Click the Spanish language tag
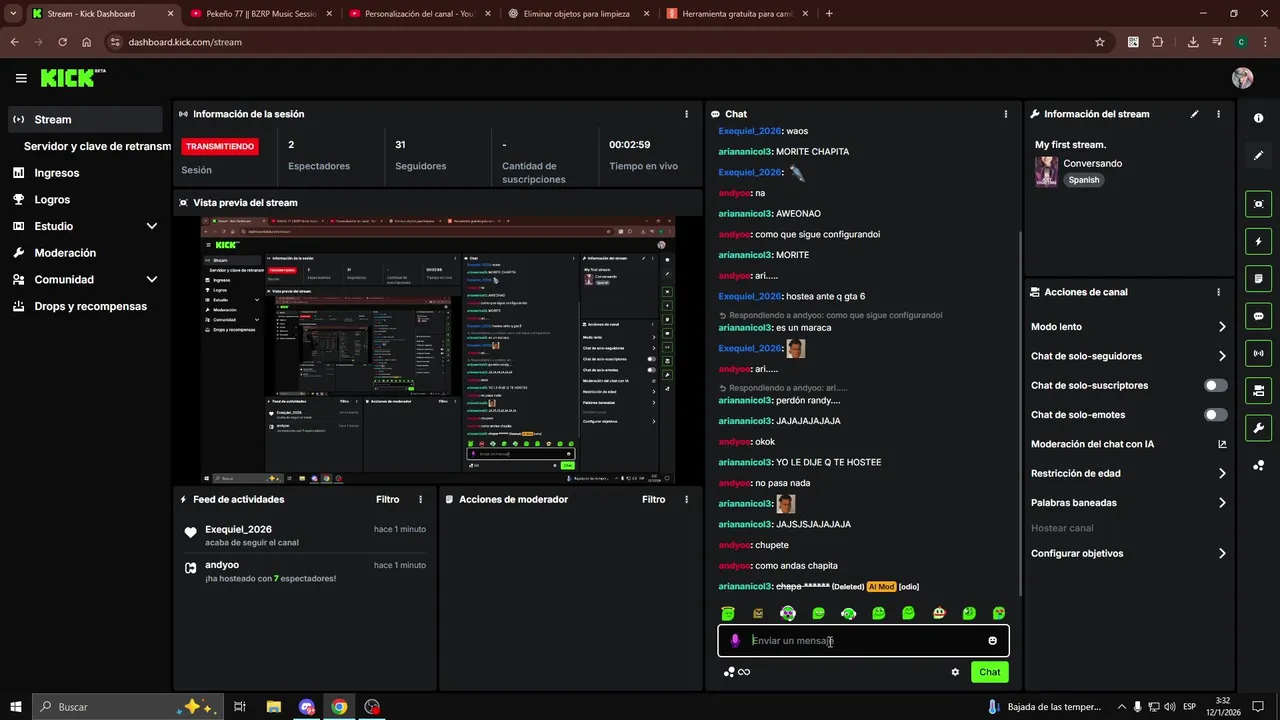 1083,180
